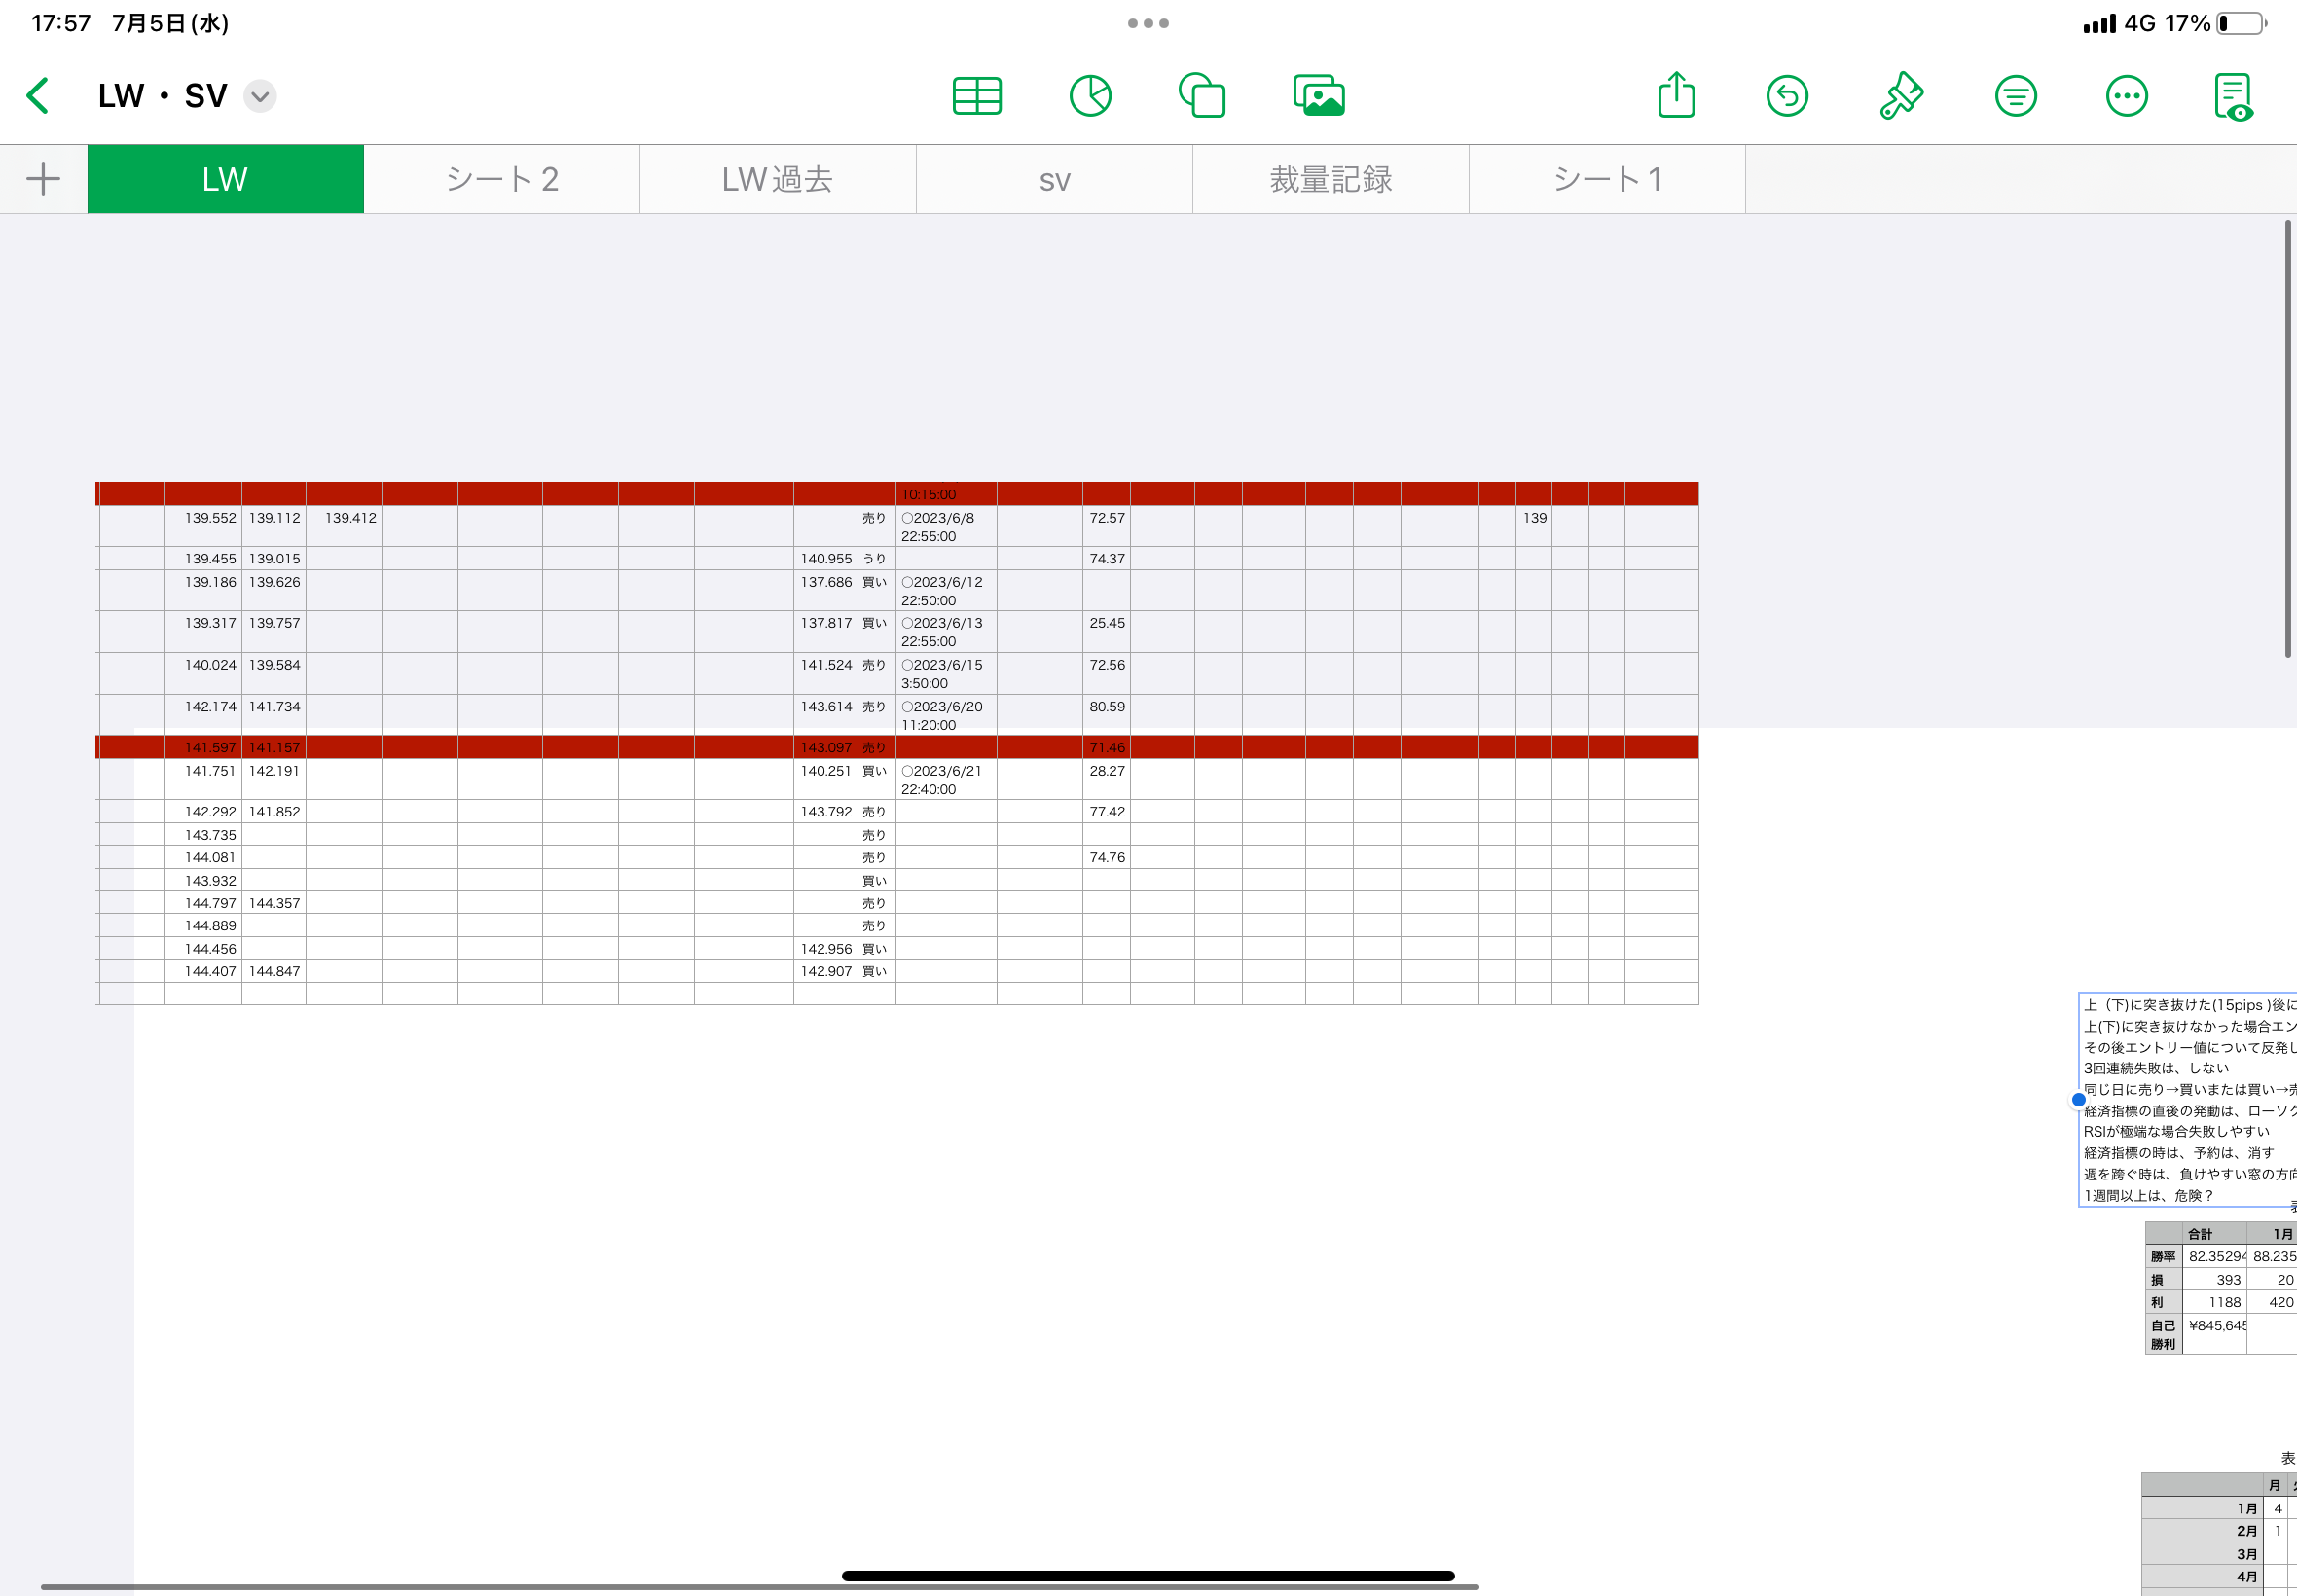This screenshot has width=2297, height=1596.
Task: Tap the insert table icon
Action: [x=976, y=96]
